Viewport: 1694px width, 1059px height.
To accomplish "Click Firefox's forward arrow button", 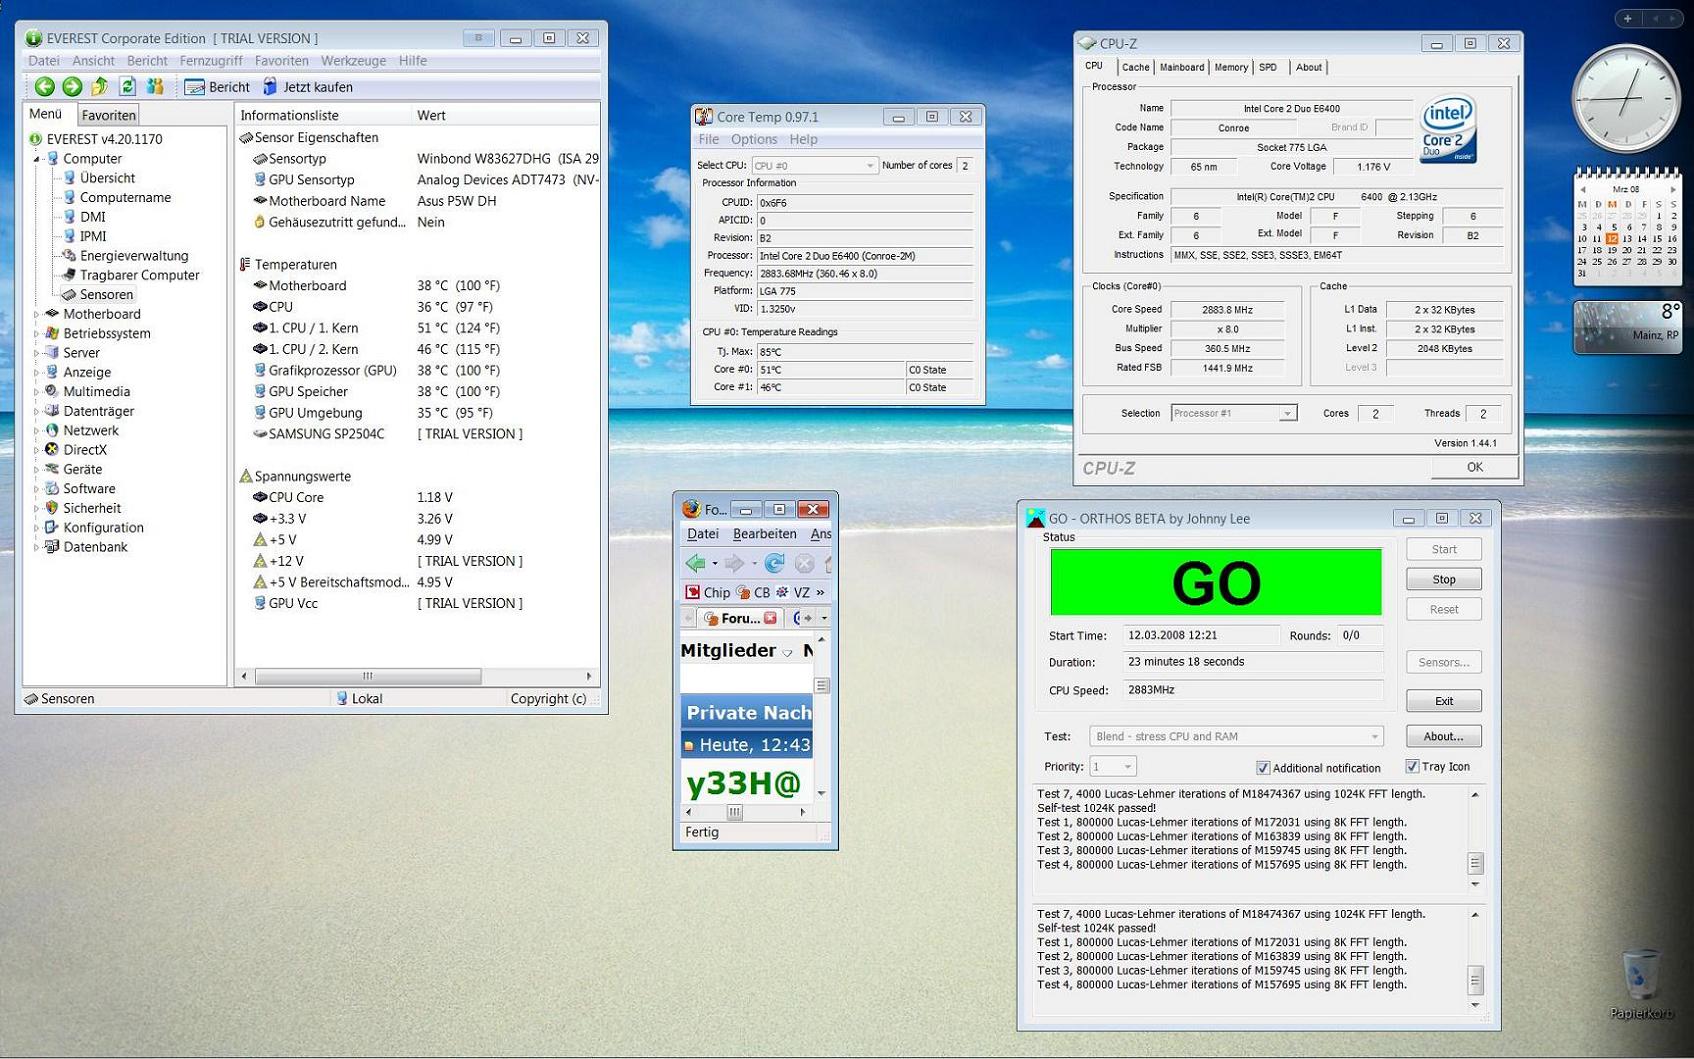I will (734, 564).
